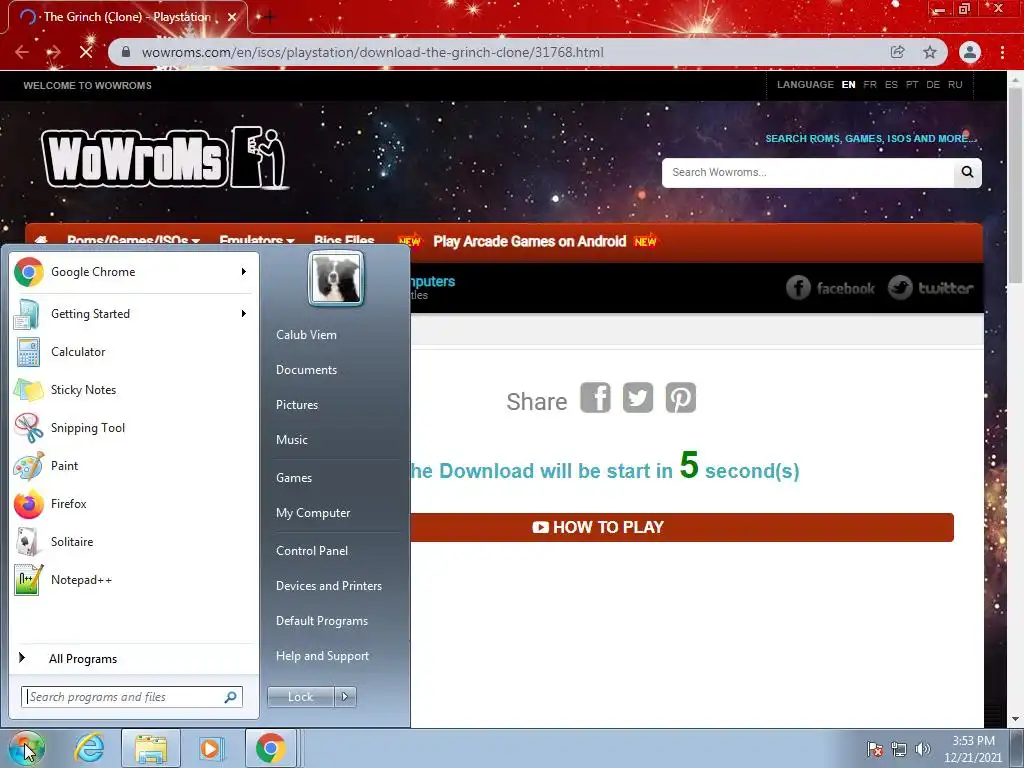
Task: Click the user account picture
Action: [x=336, y=279]
